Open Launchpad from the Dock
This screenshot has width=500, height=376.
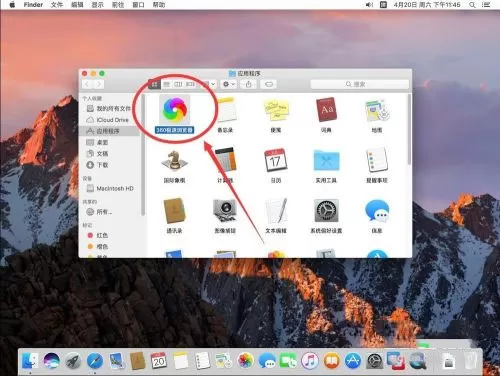(73, 360)
